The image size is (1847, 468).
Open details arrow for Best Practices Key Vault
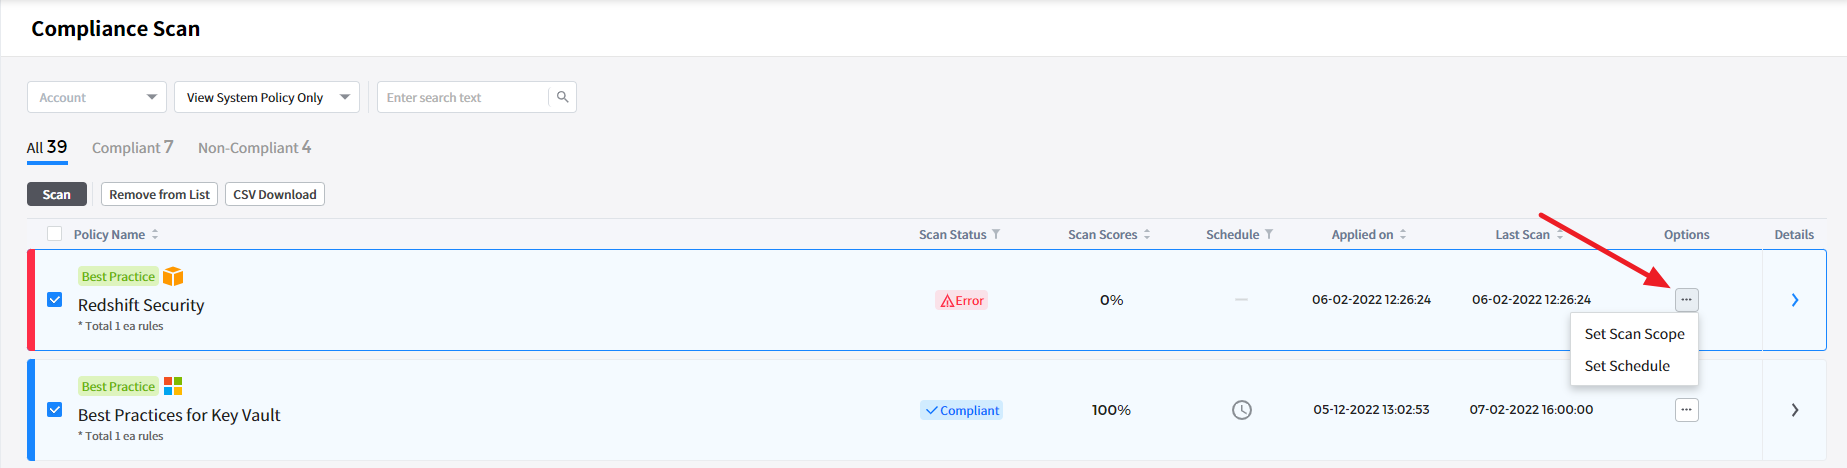click(x=1794, y=410)
